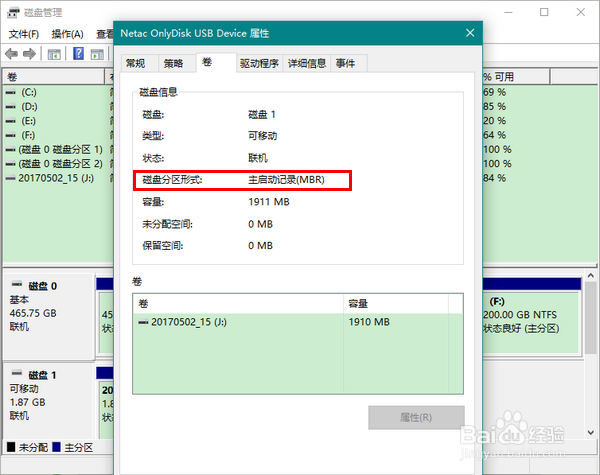The image size is (600, 475).
Task: Switch to the 驱动程序 tab
Action: pos(259,63)
